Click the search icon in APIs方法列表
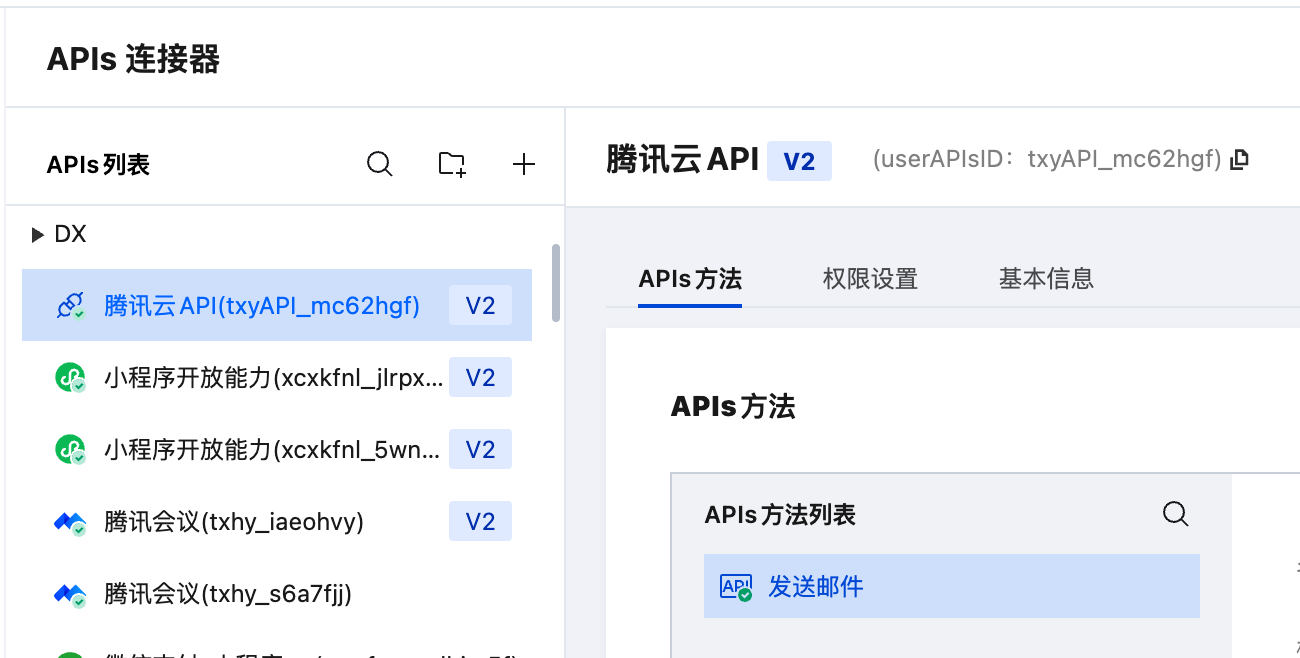Viewport: 1300px width, 658px height. coord(1176,514)
